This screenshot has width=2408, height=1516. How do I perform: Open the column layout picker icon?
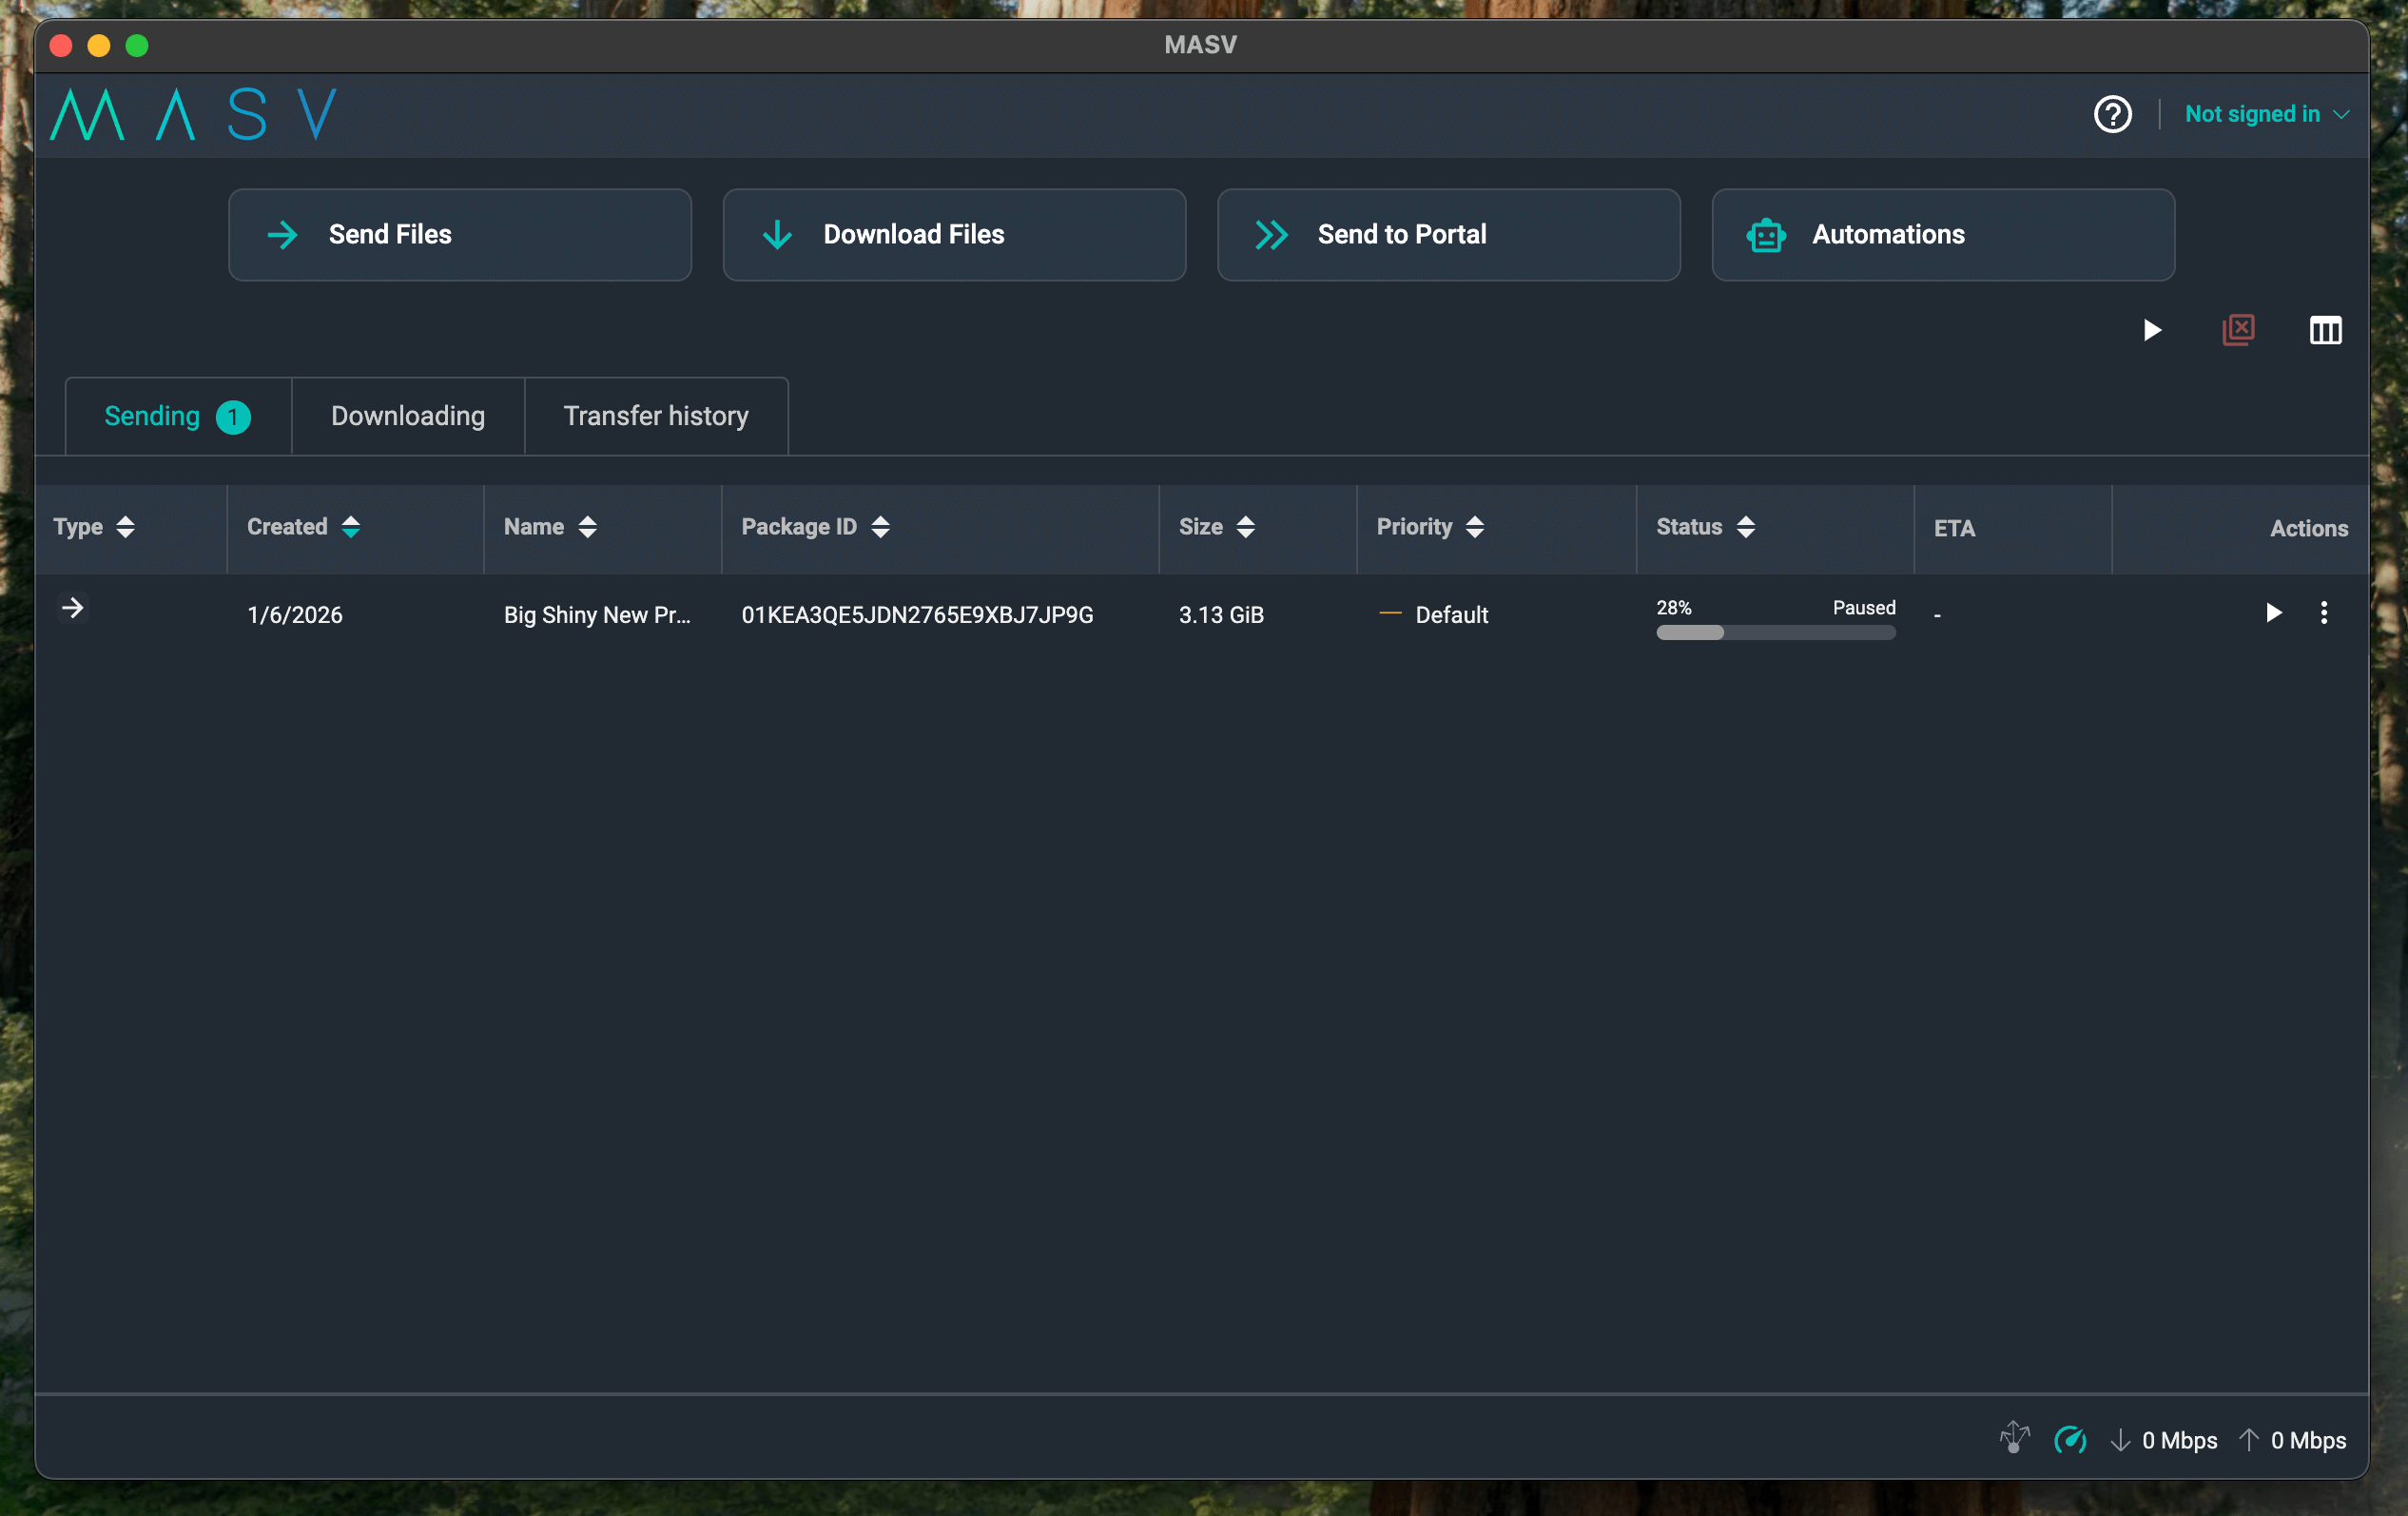pos(2326,330)
